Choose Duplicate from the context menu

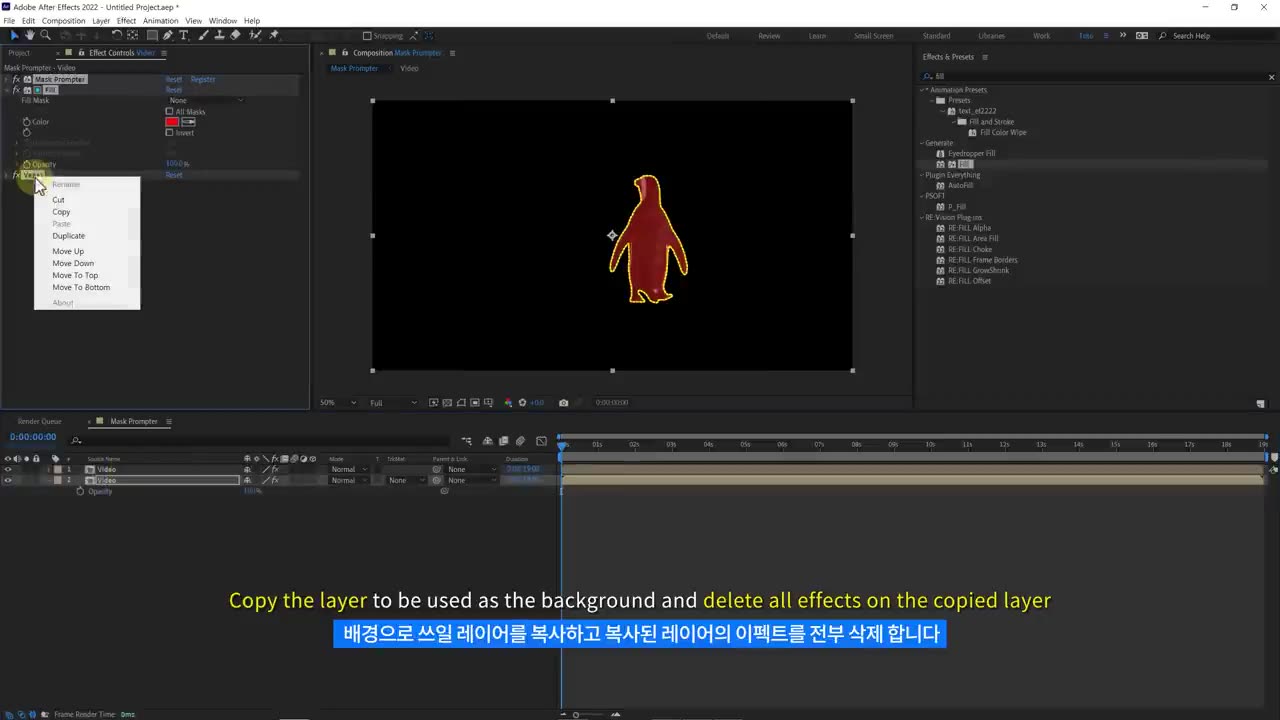(x=69, y=236)
